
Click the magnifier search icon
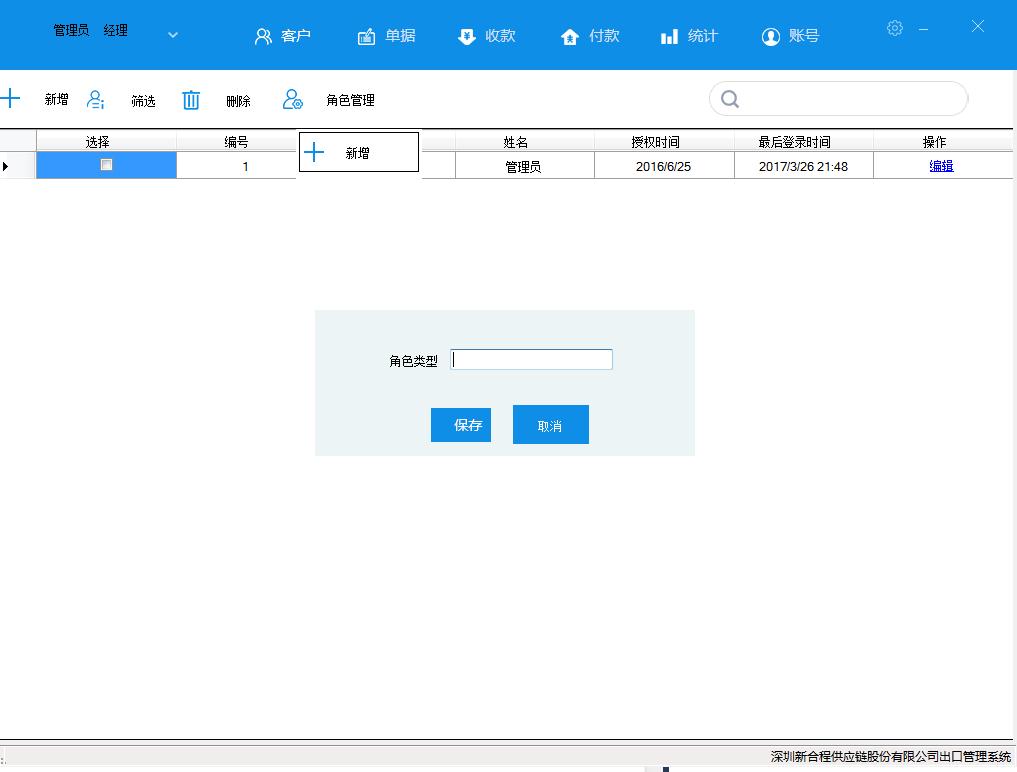click(x=730, y=99)
